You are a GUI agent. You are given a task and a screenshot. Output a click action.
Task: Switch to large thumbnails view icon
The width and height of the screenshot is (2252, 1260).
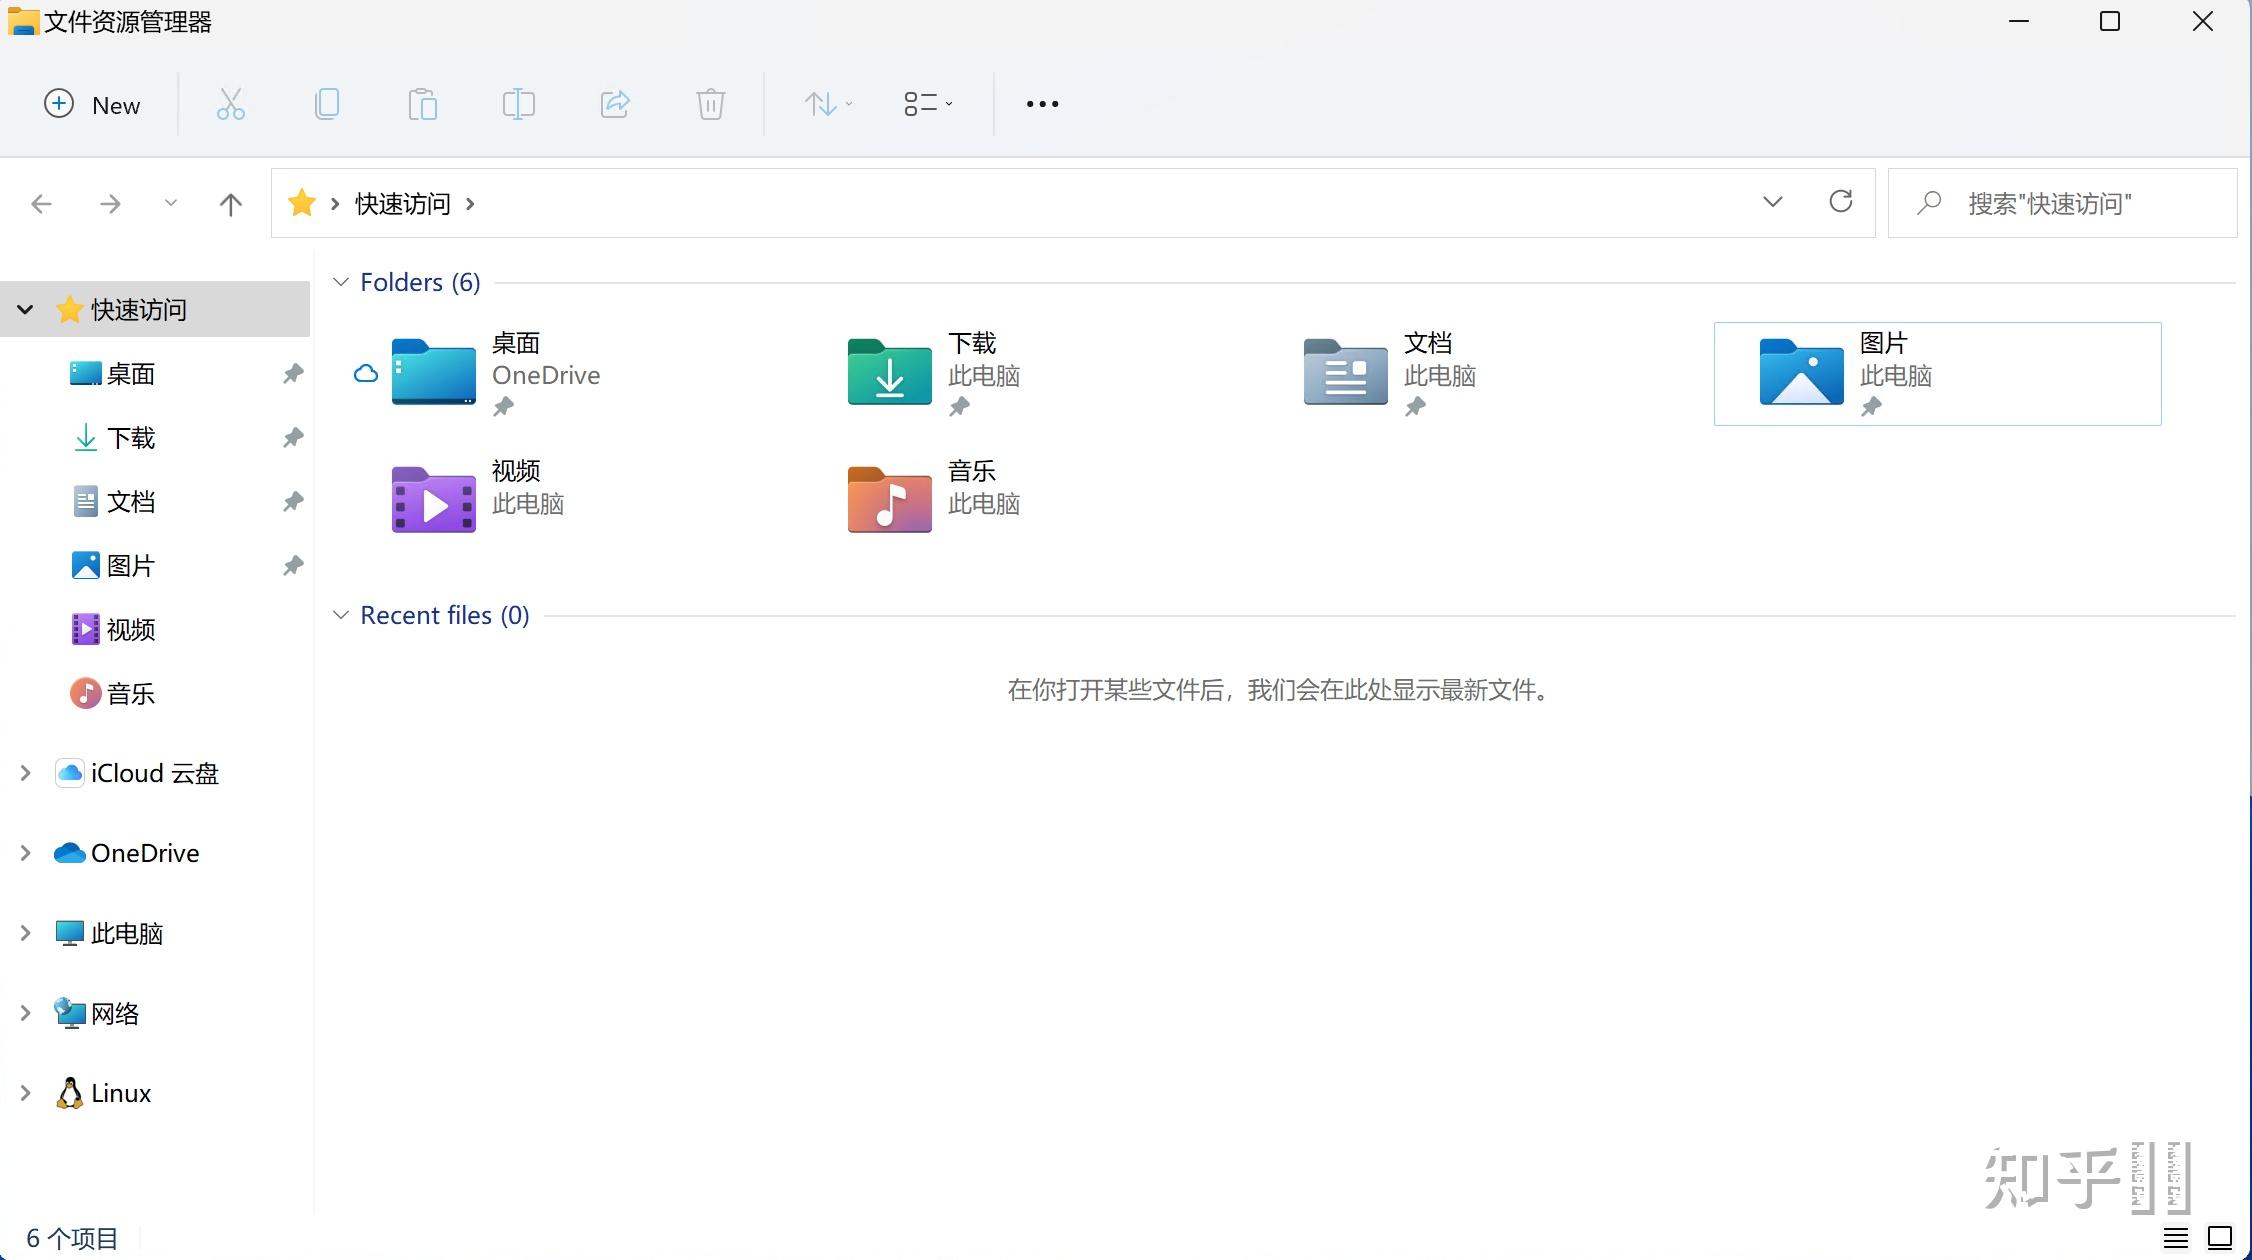2219,1238
